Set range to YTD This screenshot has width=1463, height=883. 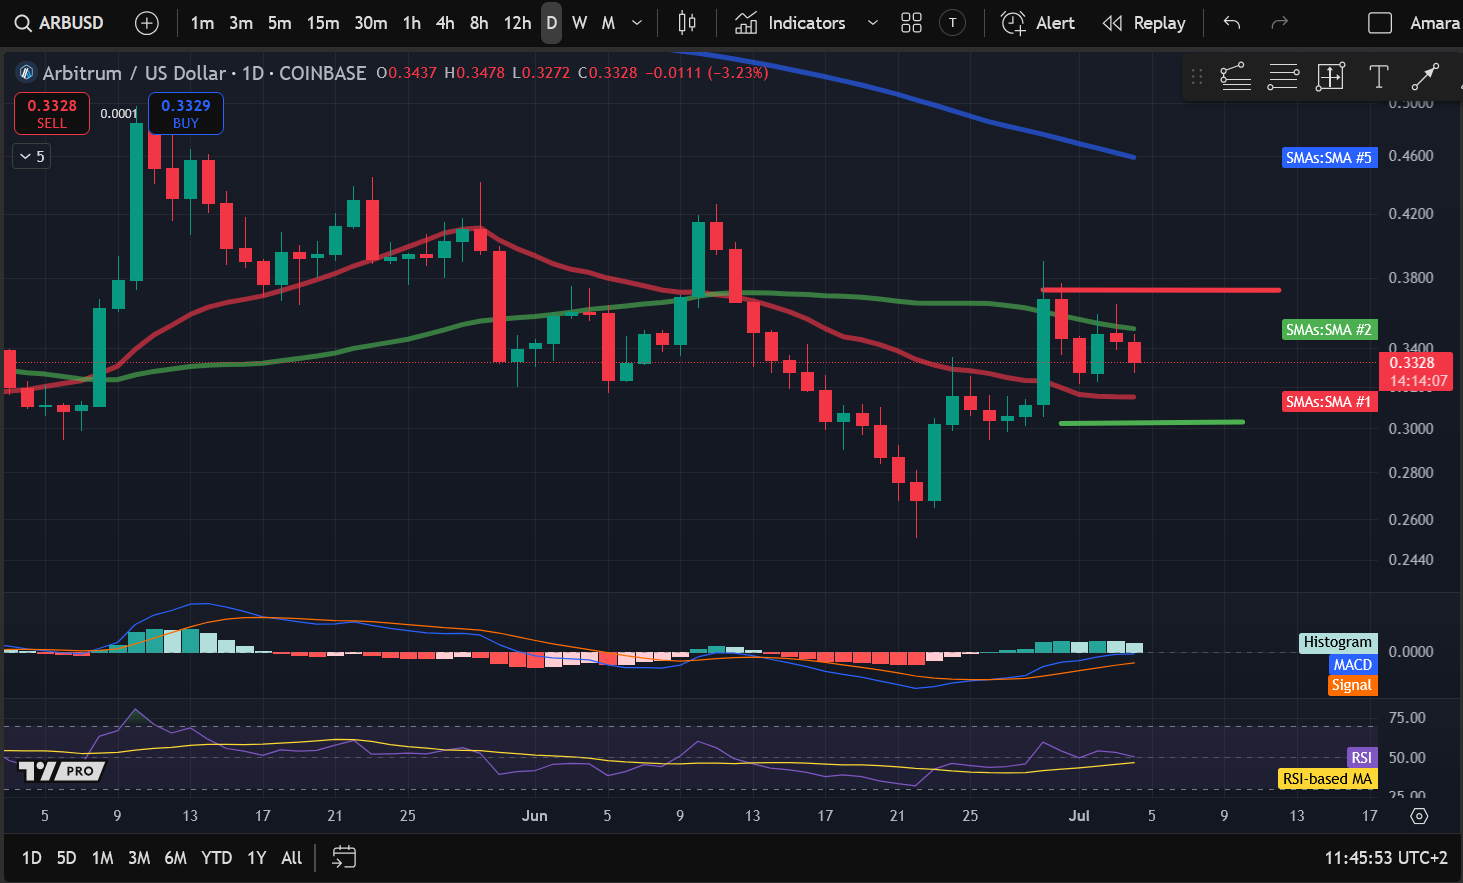coord(217,858)
